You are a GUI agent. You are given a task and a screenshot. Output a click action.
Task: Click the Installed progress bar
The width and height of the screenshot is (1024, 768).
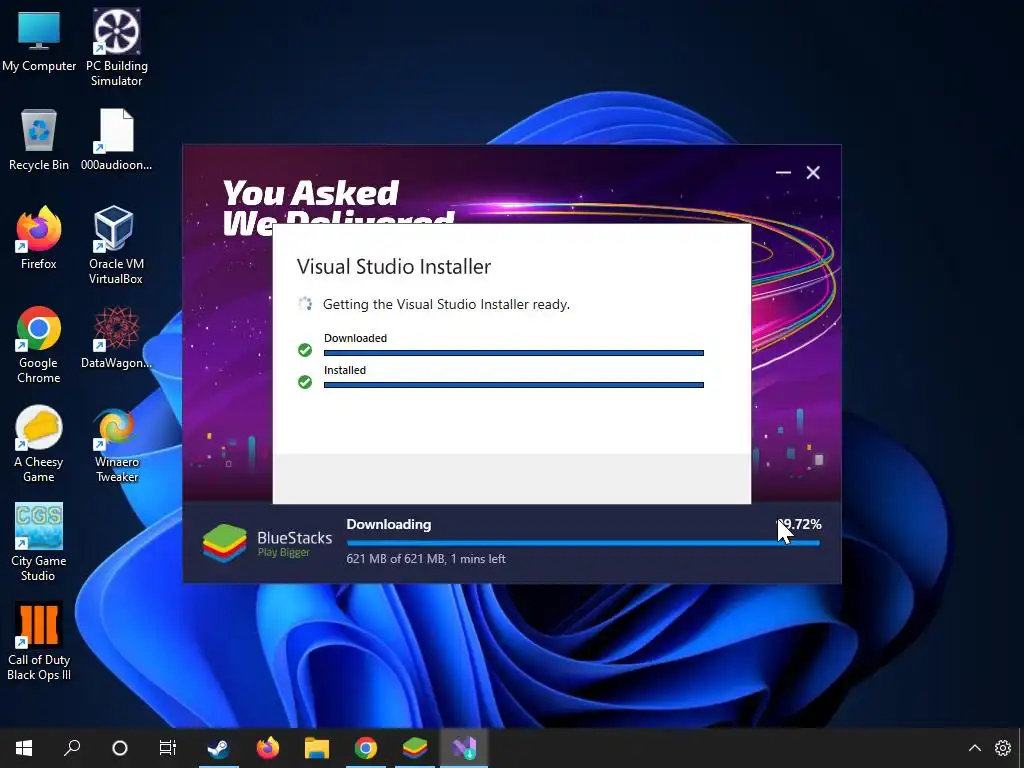(514, 385)
